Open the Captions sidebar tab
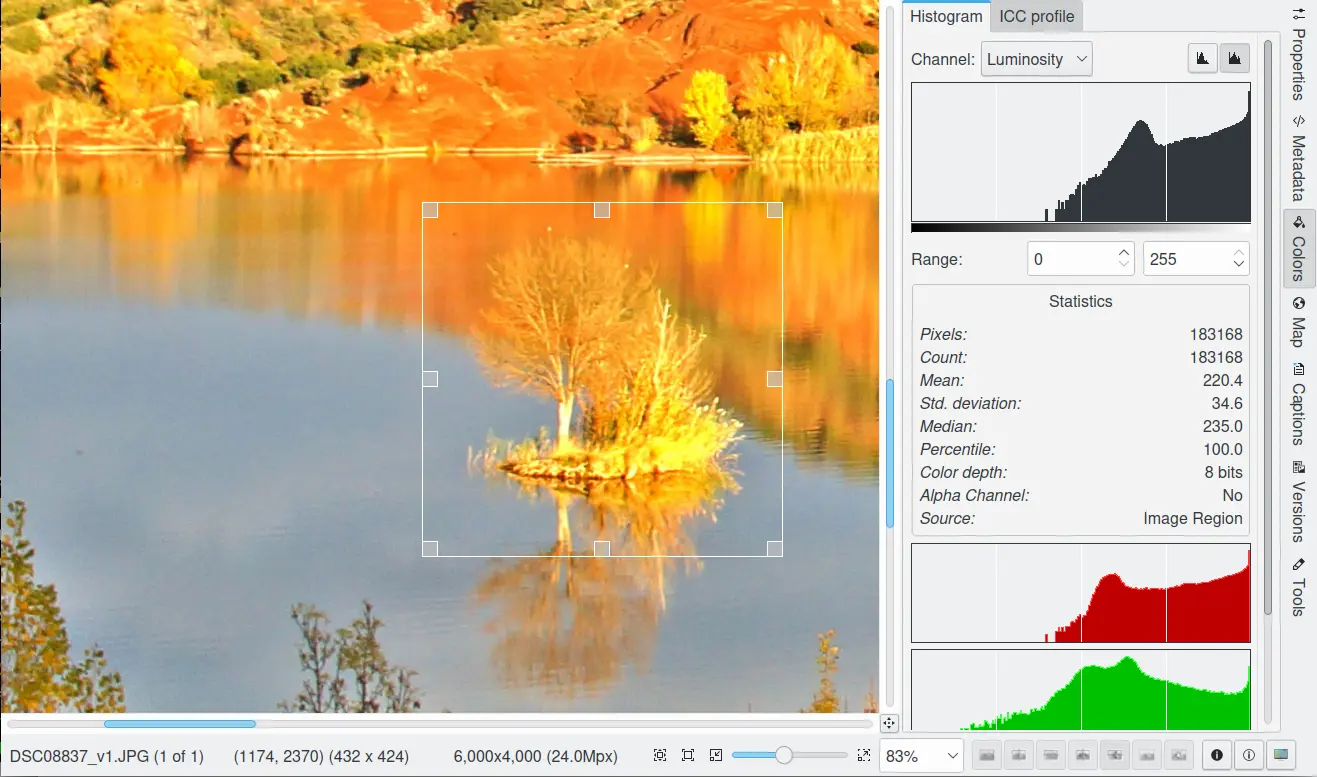1317x777 pixels. (1298, 405)
